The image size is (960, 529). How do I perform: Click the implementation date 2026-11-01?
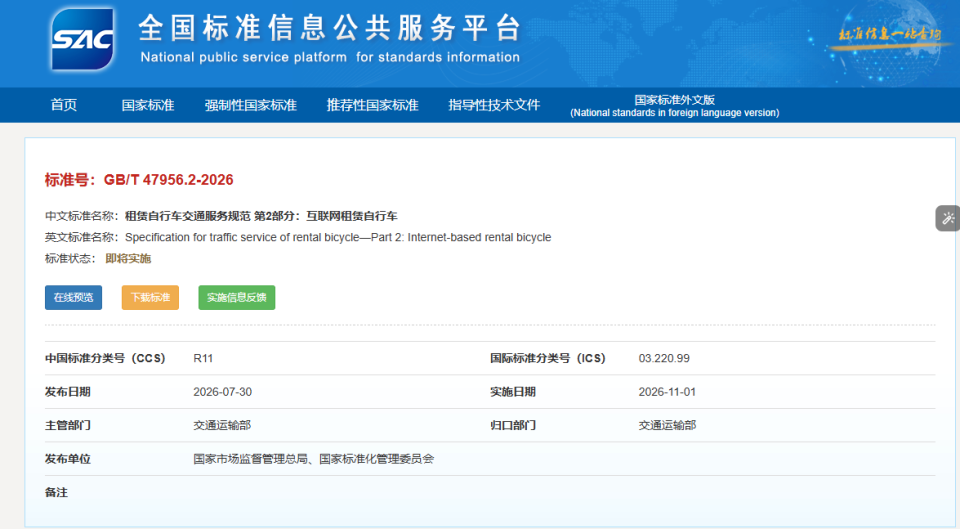pyautogui.click(x=667, y=392)
